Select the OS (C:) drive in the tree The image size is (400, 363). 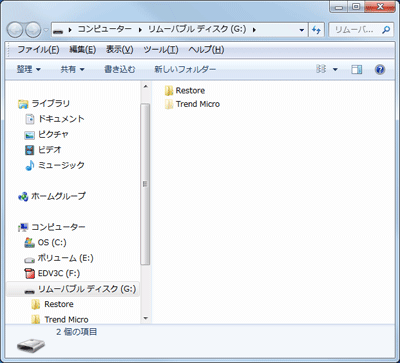click(45, 243)
